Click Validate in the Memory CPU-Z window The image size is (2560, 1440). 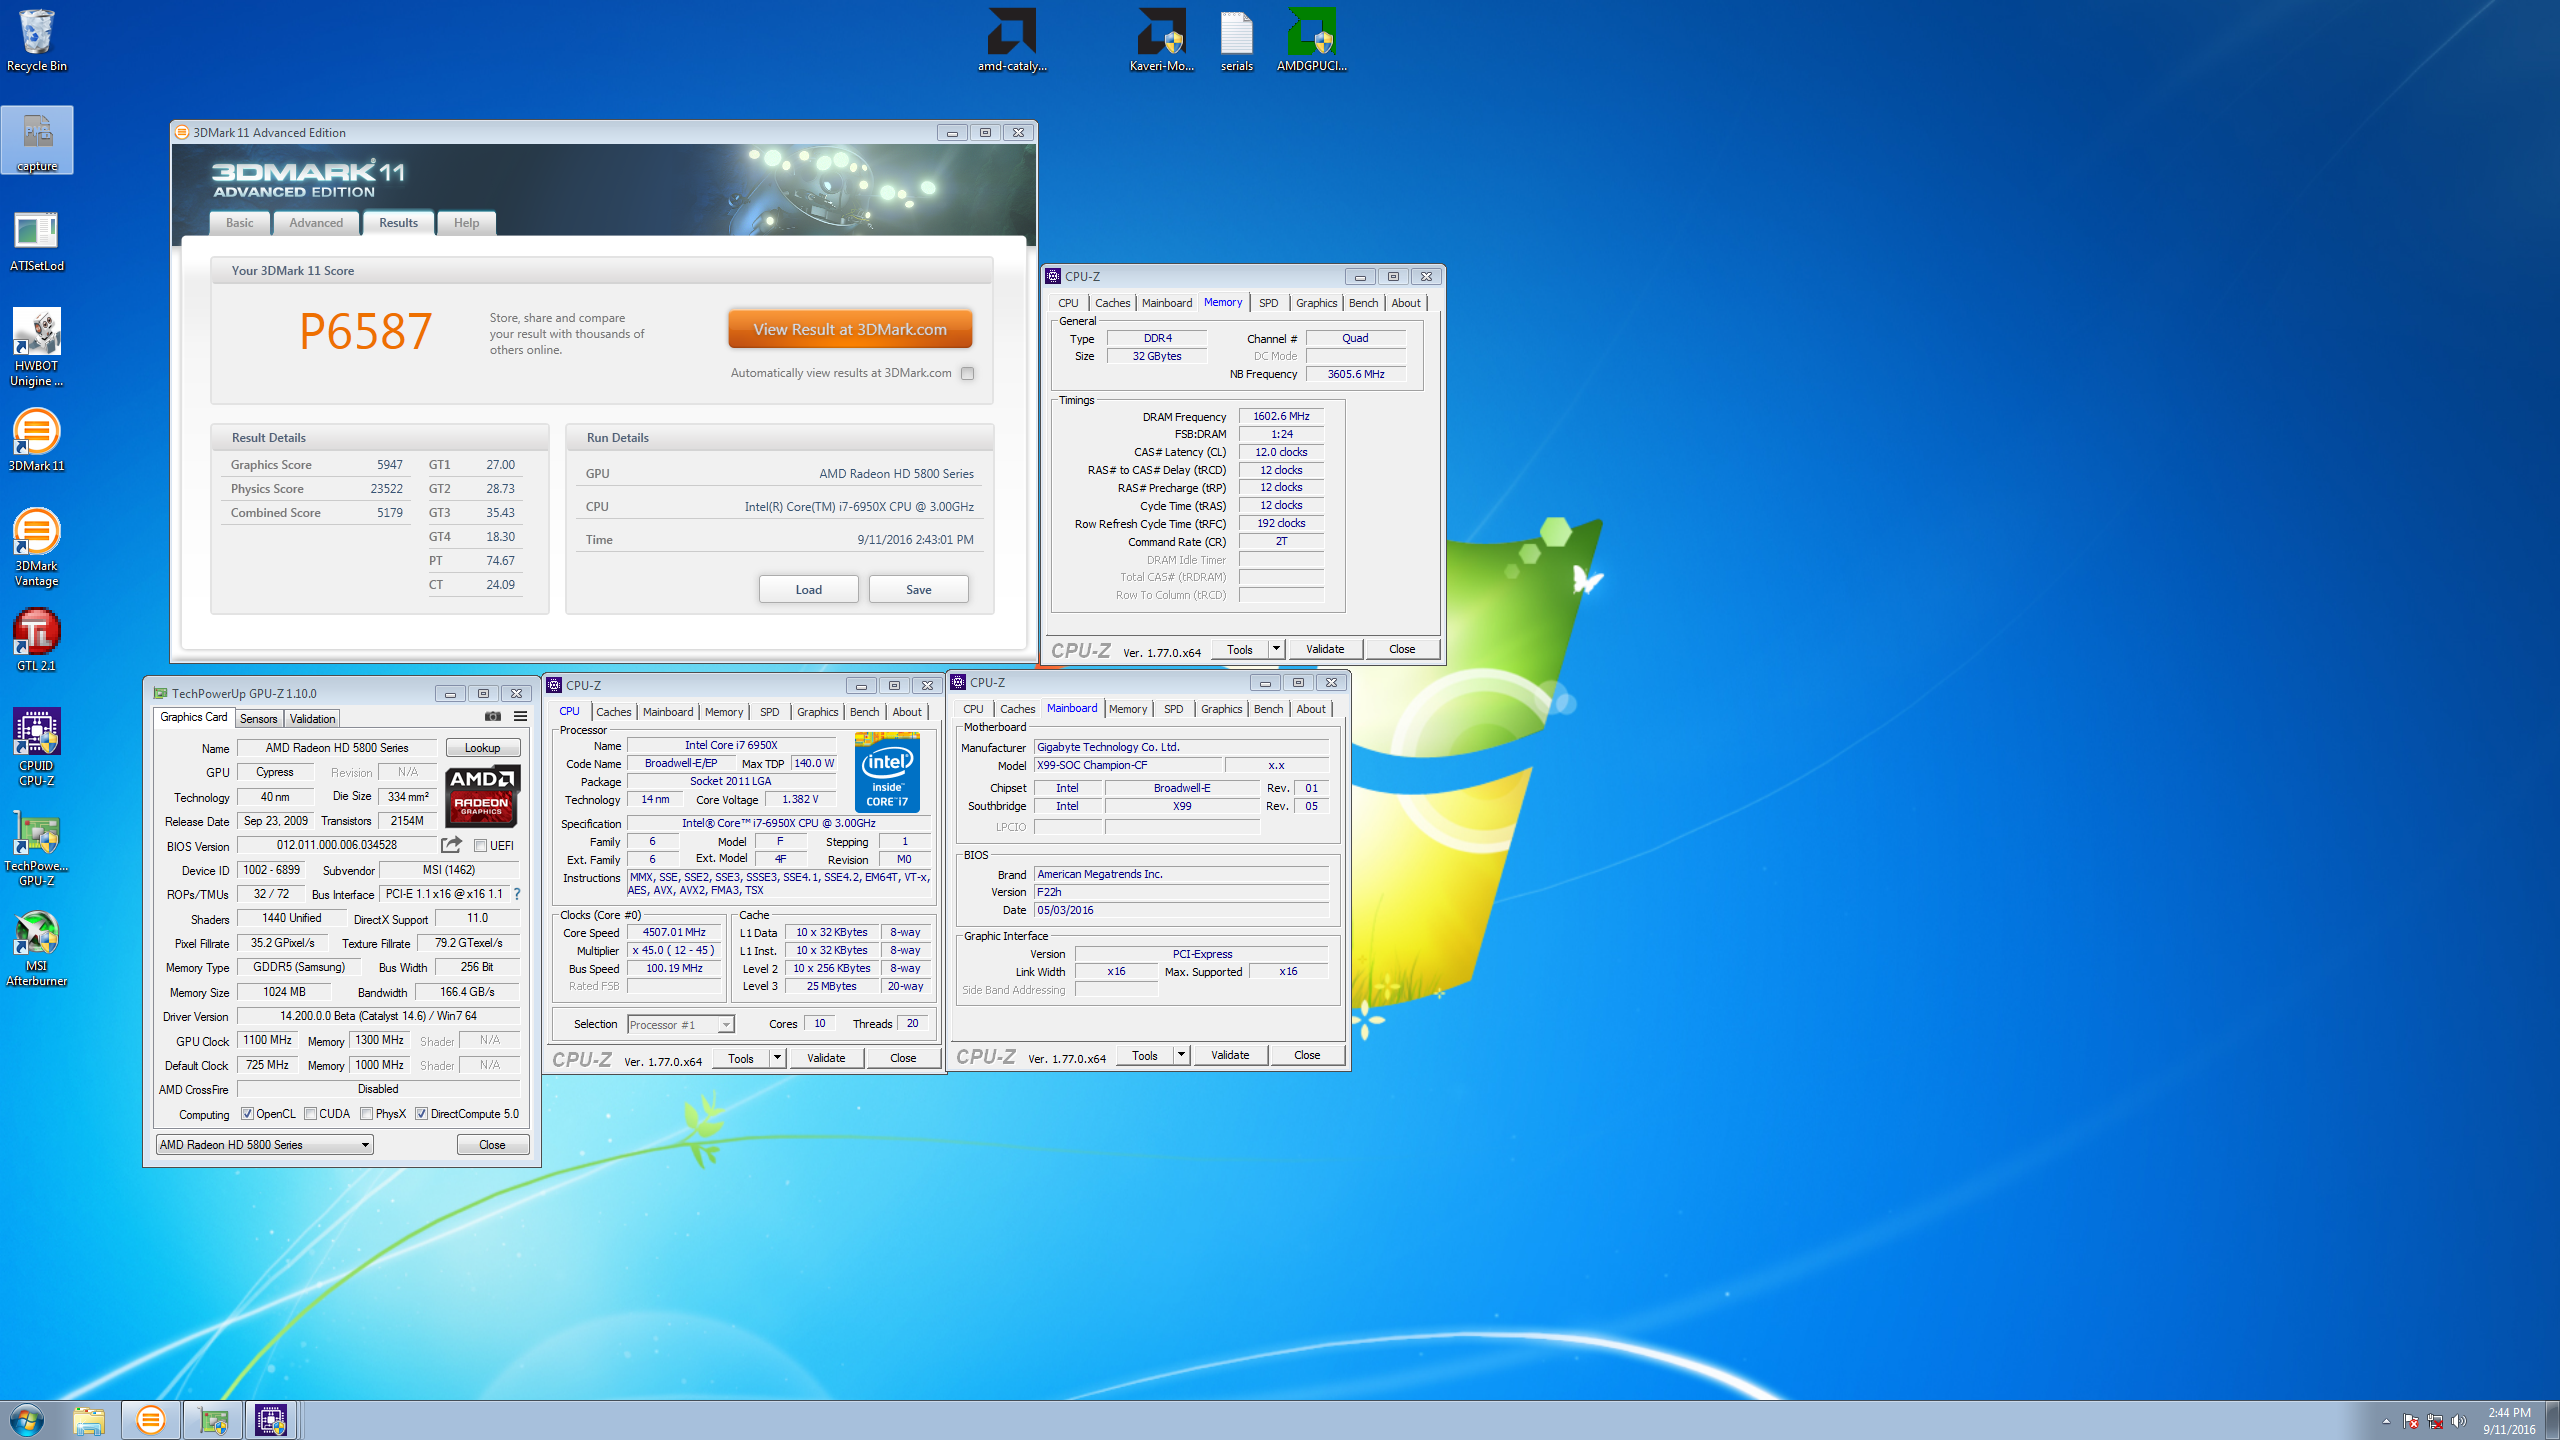tap(1325, 649)
